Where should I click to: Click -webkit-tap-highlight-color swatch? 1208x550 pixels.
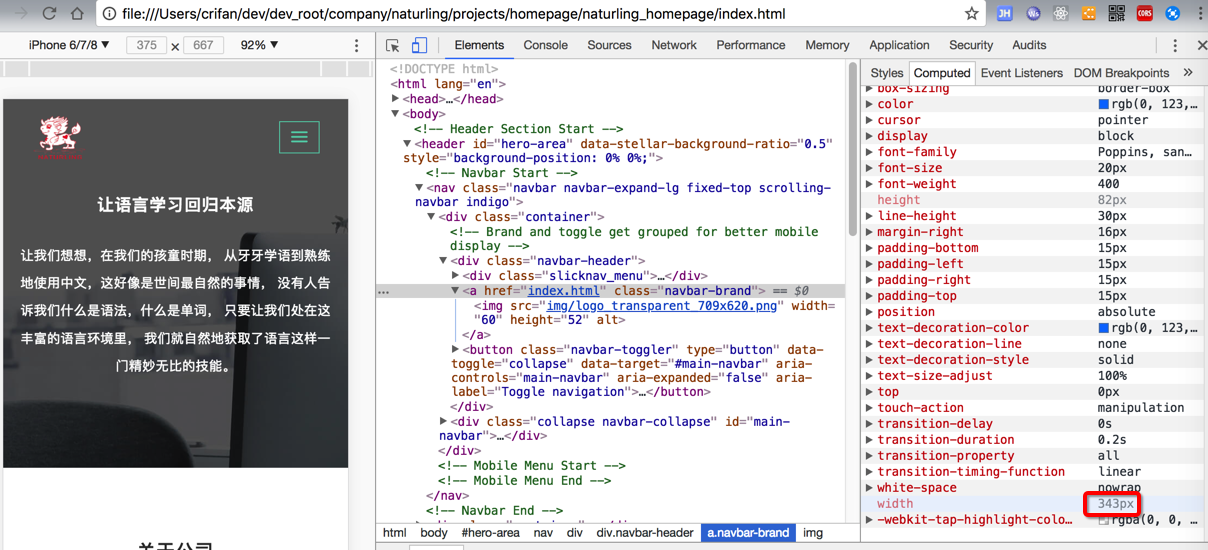click(1104, 520)
